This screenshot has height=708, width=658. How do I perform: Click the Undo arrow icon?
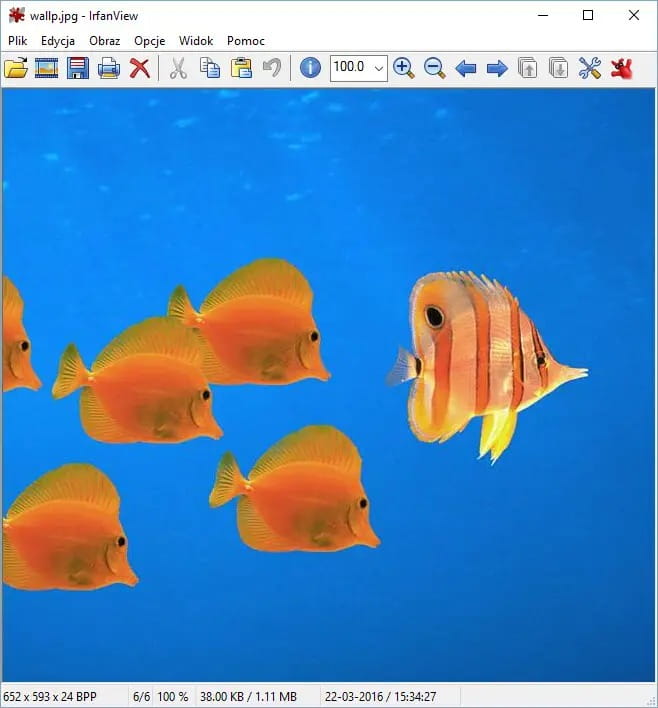click(272, 68)
